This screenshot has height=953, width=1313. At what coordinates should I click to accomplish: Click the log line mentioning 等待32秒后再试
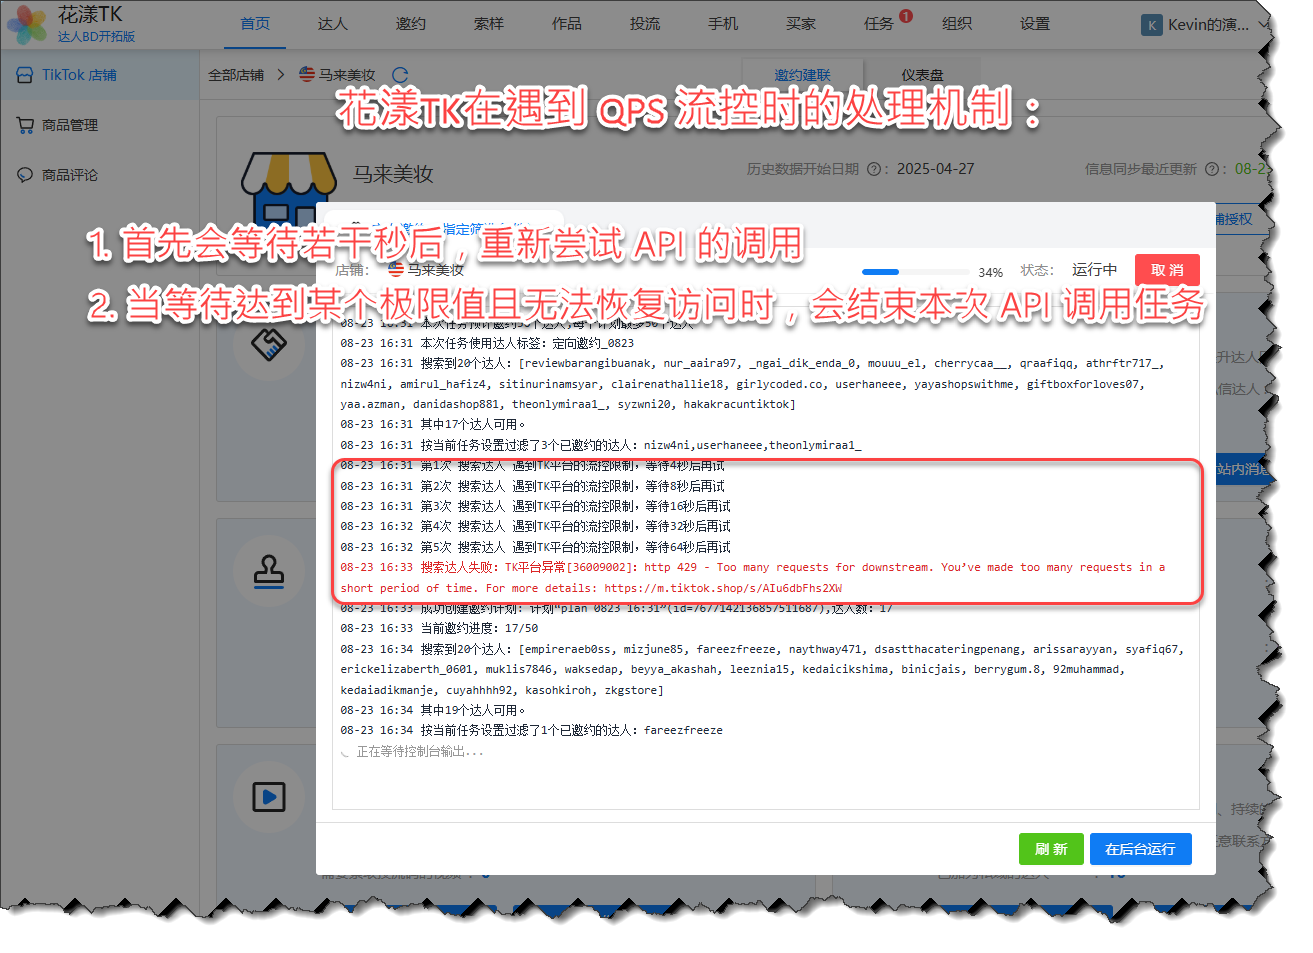[535, 526]
